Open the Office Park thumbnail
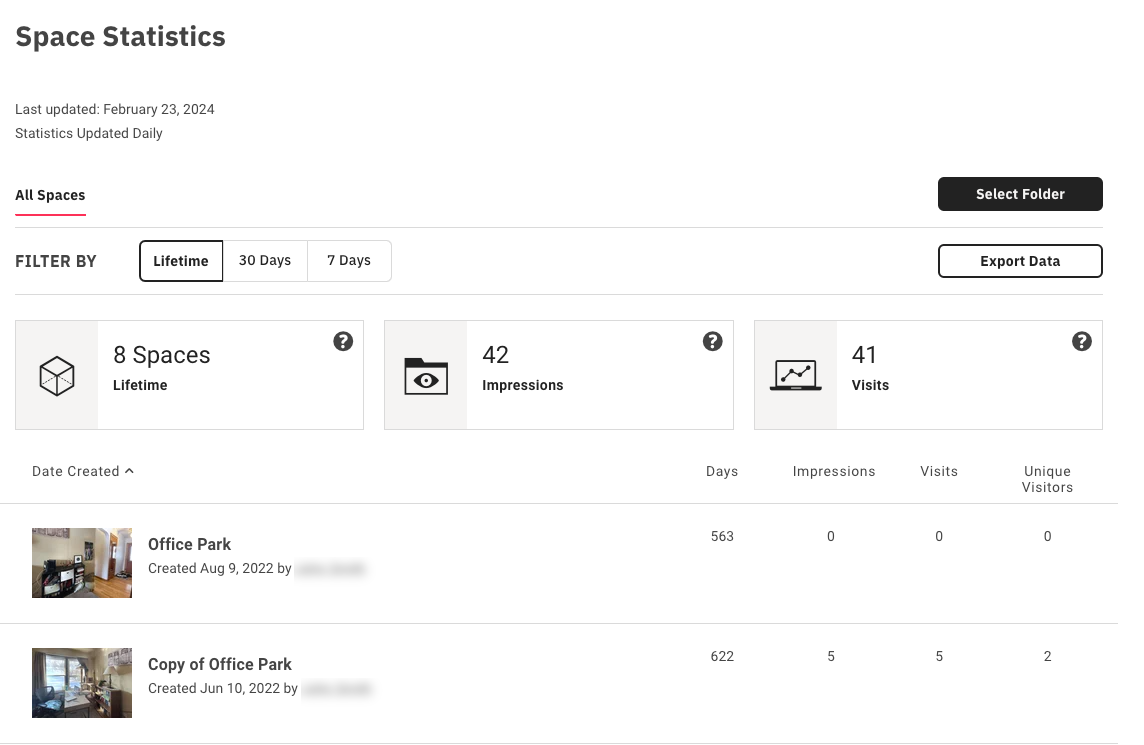Image resolution: width=1144 pixels, height=745 pixels. (82, 563)
